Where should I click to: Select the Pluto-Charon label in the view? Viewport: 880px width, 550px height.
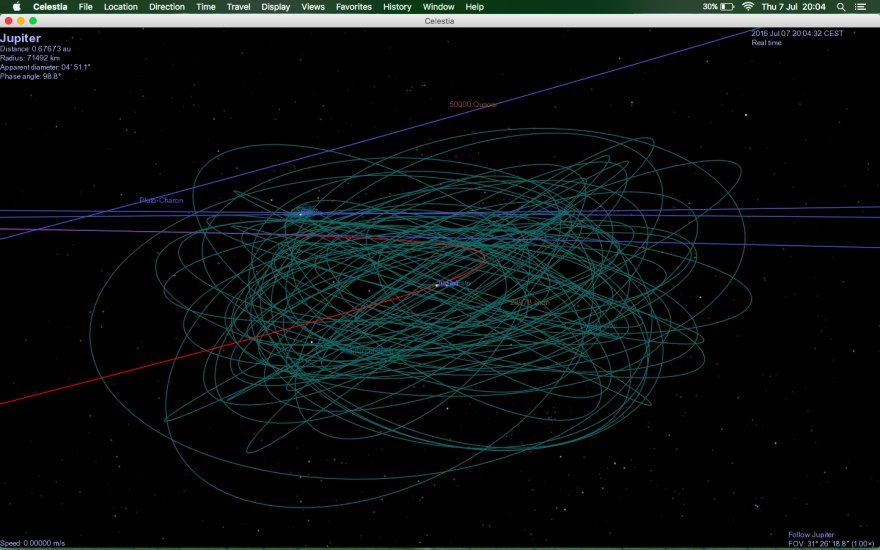(161, 201)
